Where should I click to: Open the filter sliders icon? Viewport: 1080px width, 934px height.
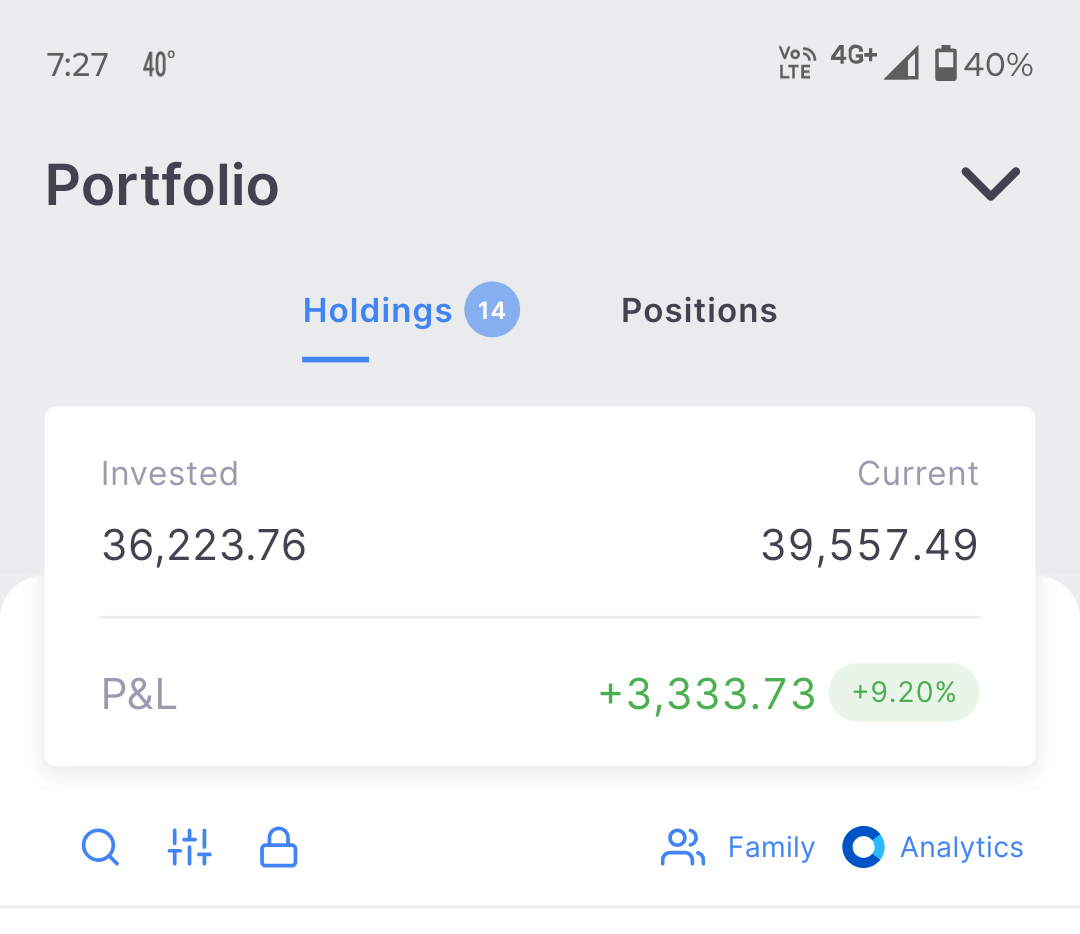coord(189,847)
